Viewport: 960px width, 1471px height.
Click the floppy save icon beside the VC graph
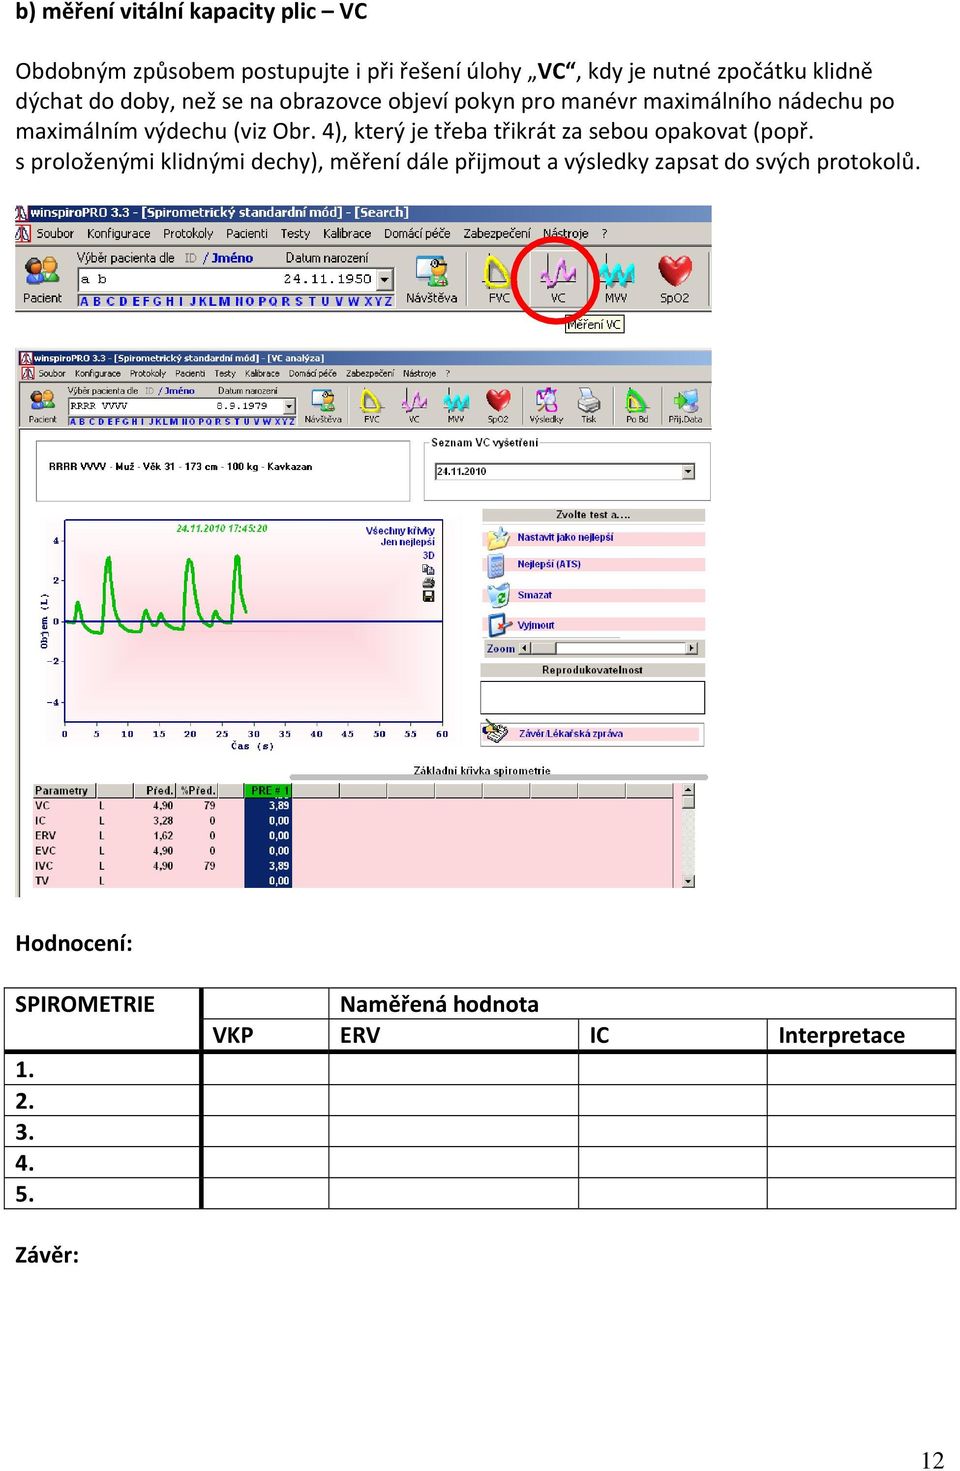coord(428,596)
